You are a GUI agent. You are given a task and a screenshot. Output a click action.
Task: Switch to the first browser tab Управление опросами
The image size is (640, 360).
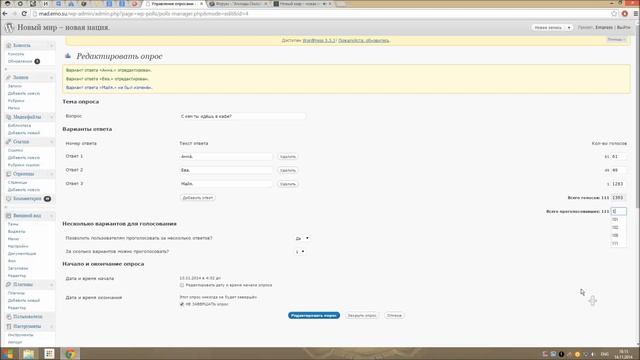point(174,4)
